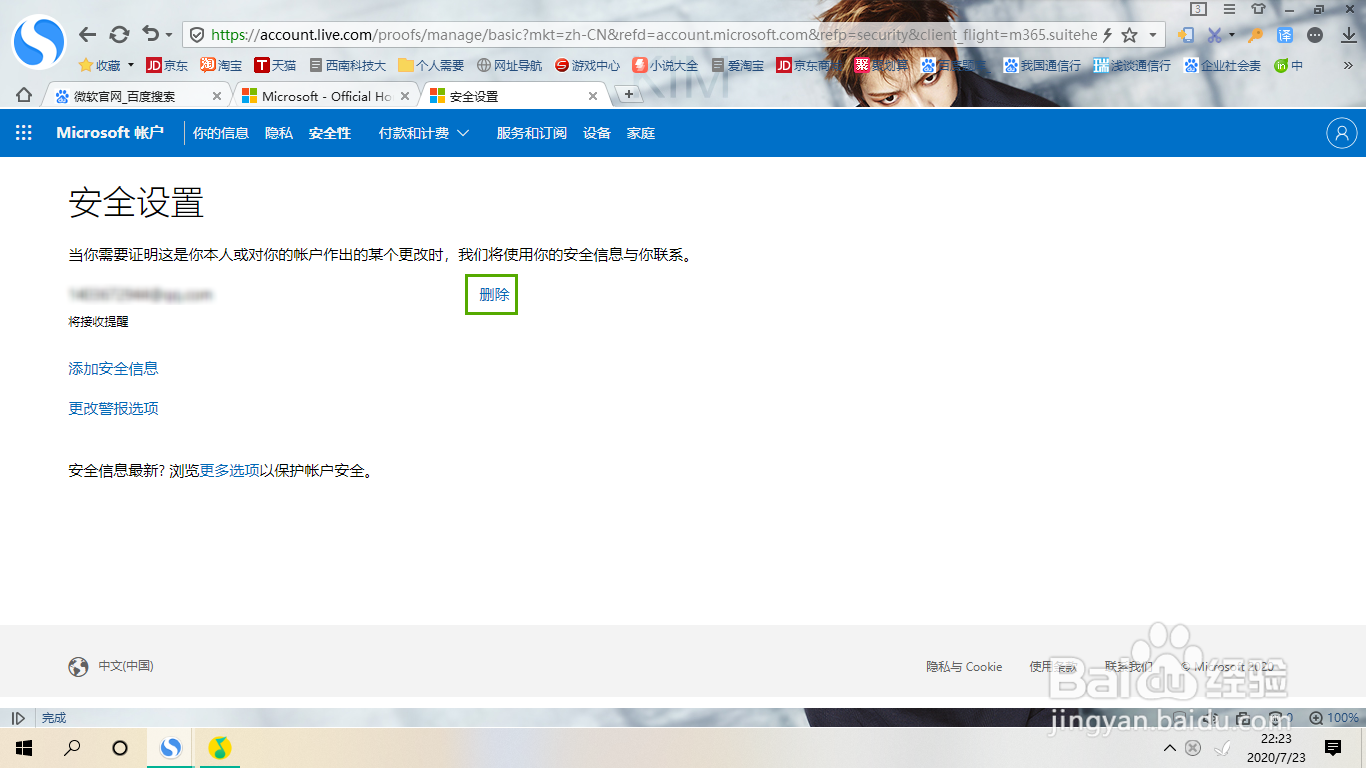Open the Microsoft apps grid icon
Image resolution: width=1366 pixels, height=768 pixels.
coord(23,132)
